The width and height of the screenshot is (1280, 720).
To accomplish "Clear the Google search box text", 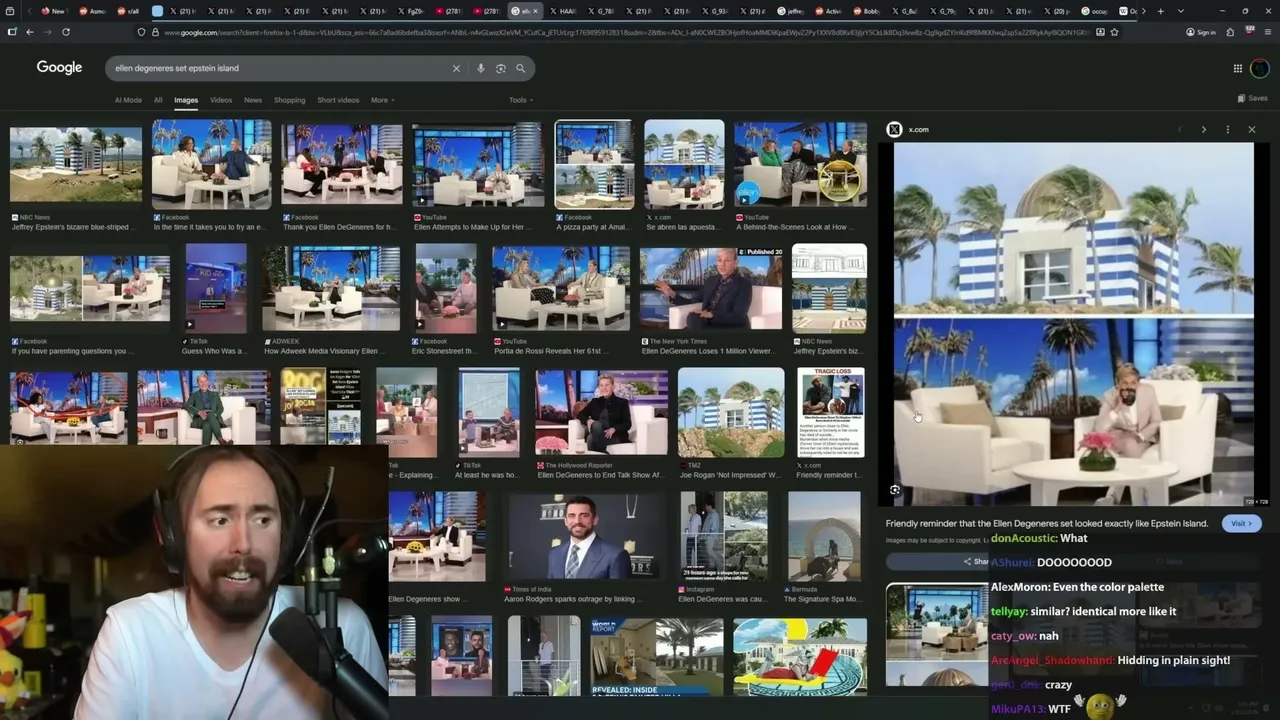I will (x=456, y=68).
